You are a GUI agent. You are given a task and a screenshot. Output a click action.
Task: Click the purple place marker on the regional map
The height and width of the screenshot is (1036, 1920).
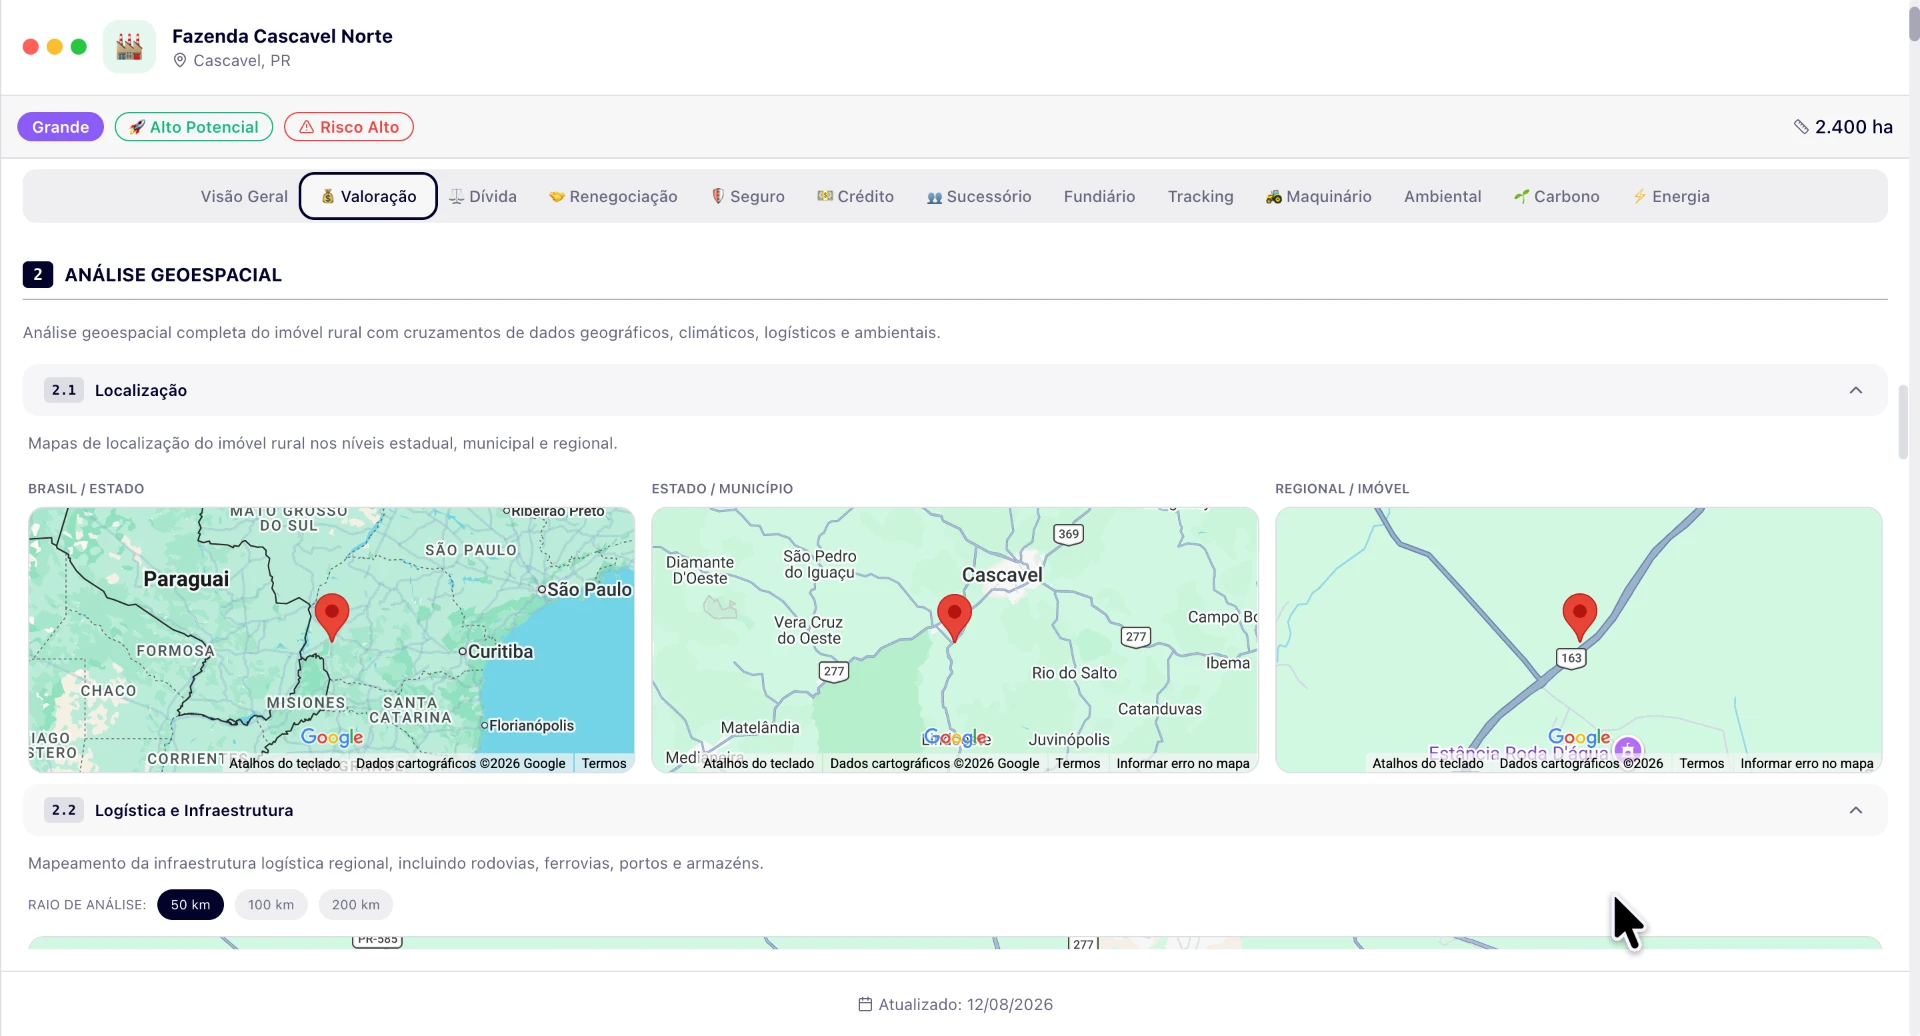click(x=1628, y=748)
